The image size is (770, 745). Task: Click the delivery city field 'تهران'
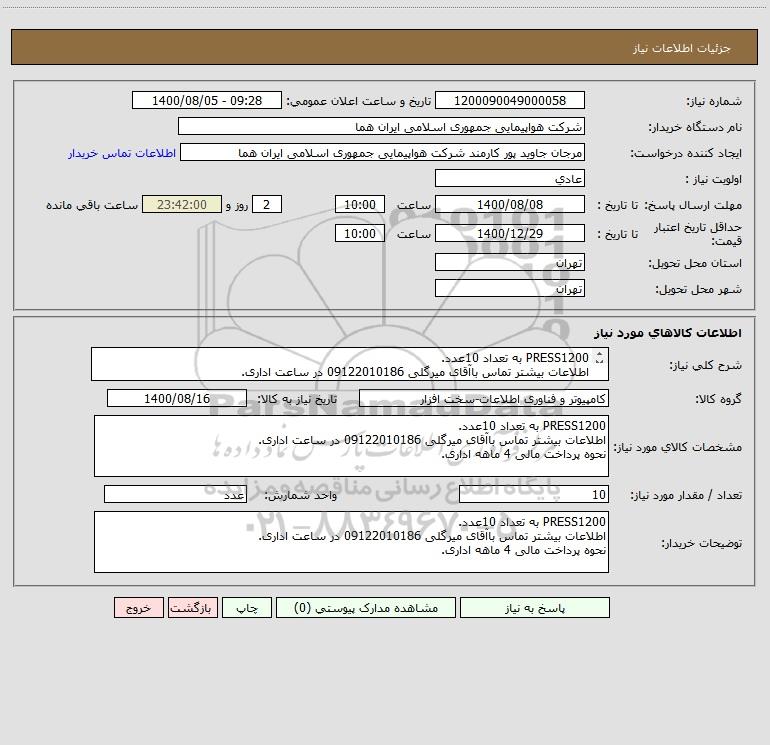point(510,288)
